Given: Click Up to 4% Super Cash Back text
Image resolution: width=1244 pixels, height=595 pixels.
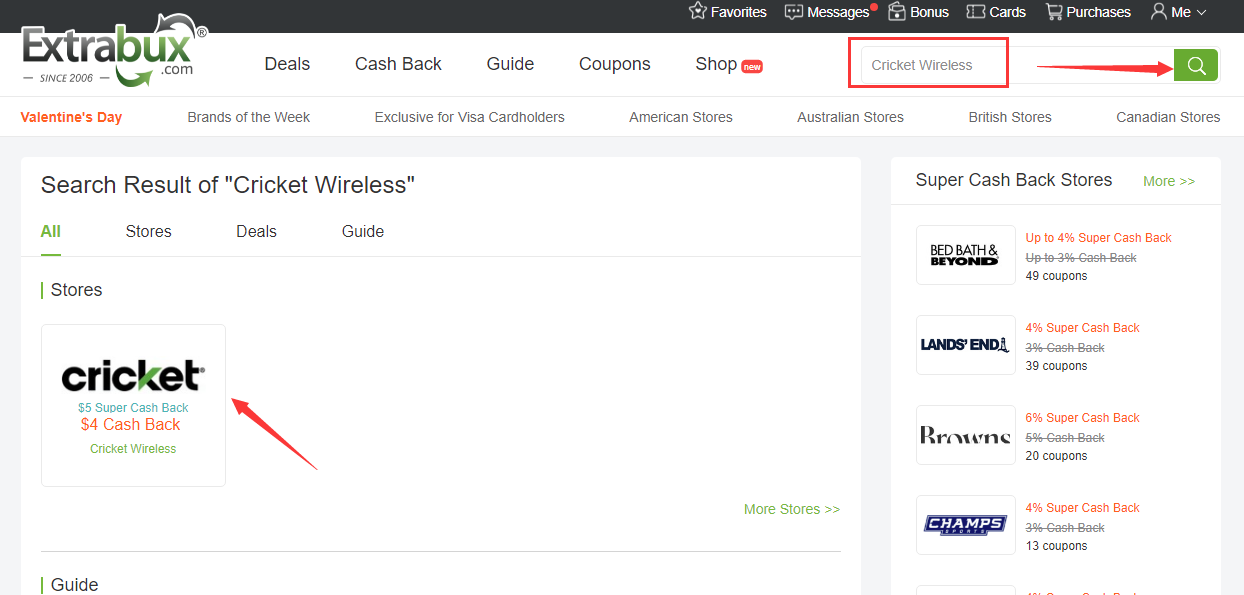Looking at the screenshot, I should [x=1098, y=238].
